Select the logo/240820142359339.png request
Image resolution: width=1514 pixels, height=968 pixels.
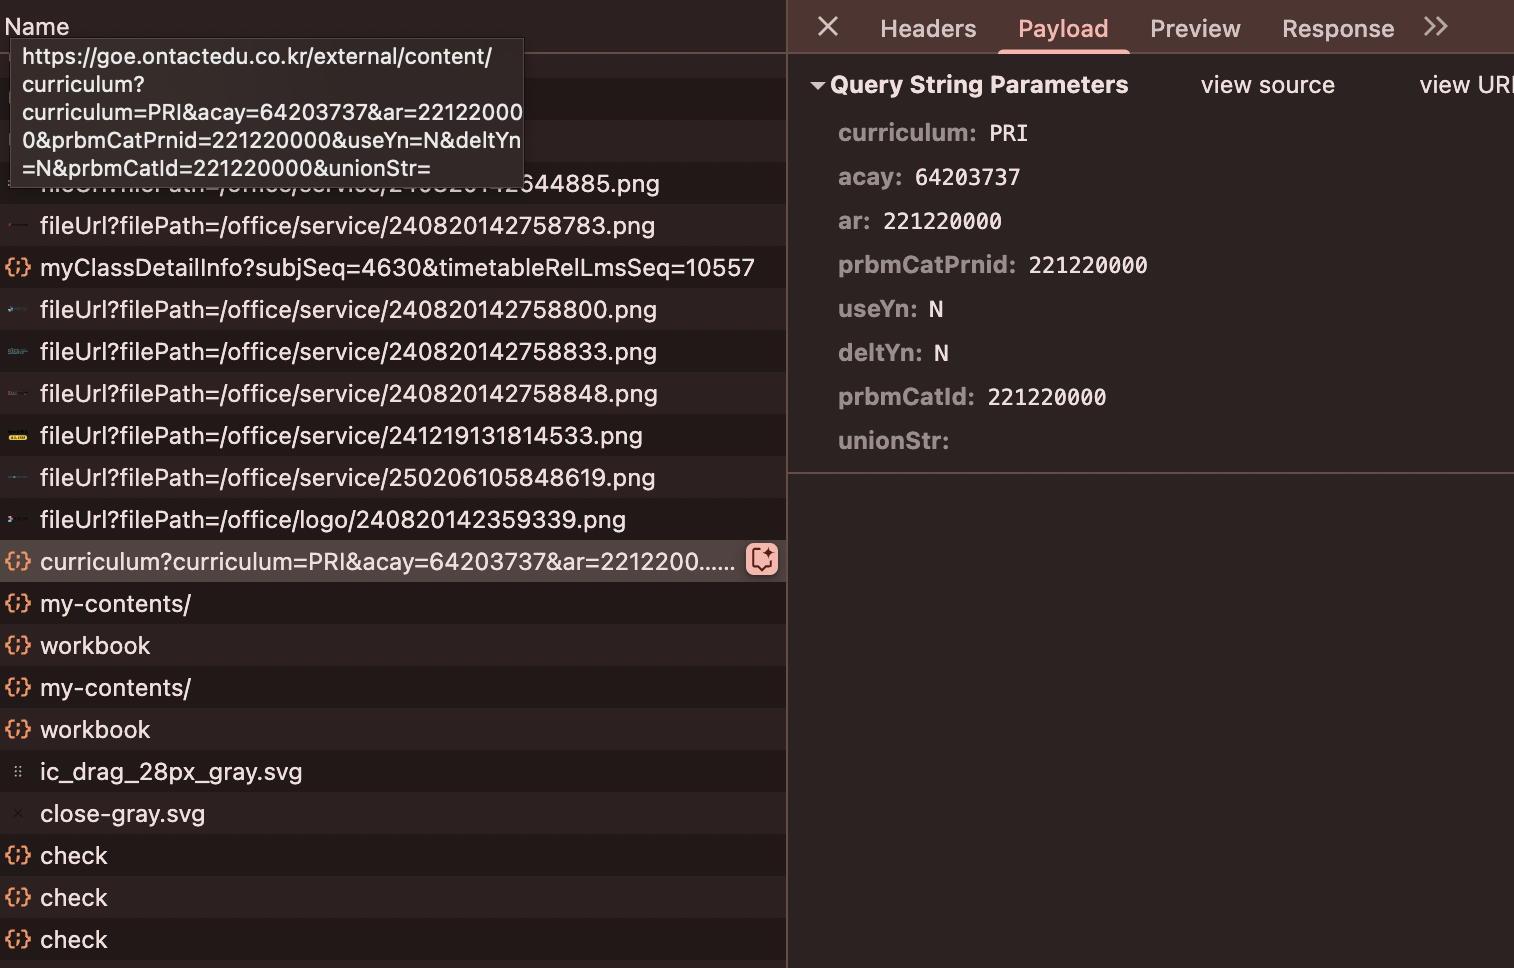332,520
